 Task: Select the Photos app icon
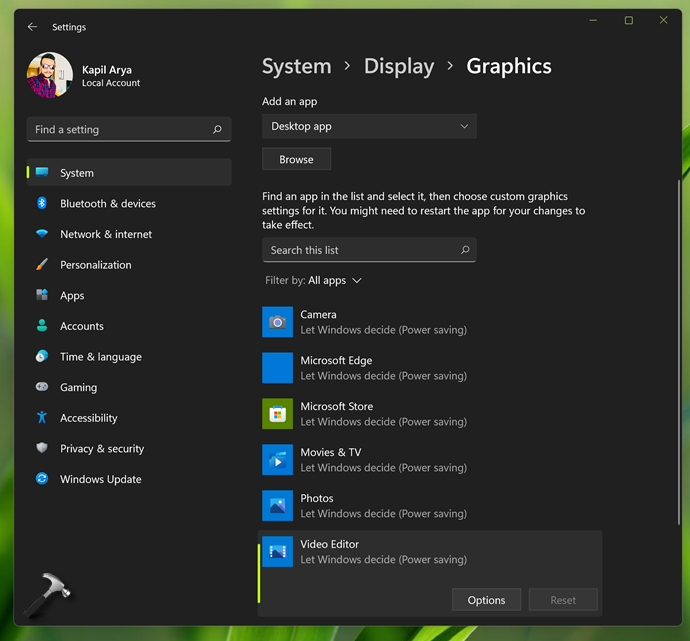(277, 506)
